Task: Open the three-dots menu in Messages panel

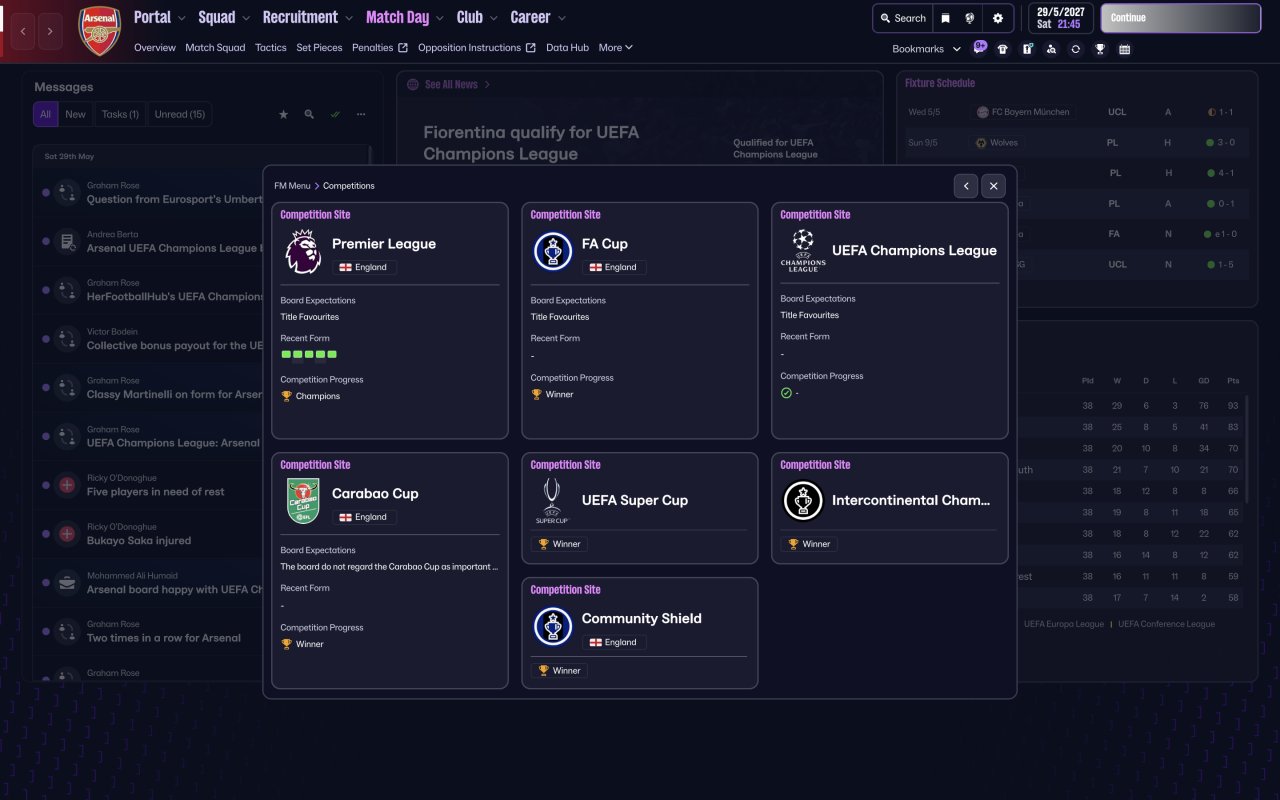Action: (x=361, y=115)
